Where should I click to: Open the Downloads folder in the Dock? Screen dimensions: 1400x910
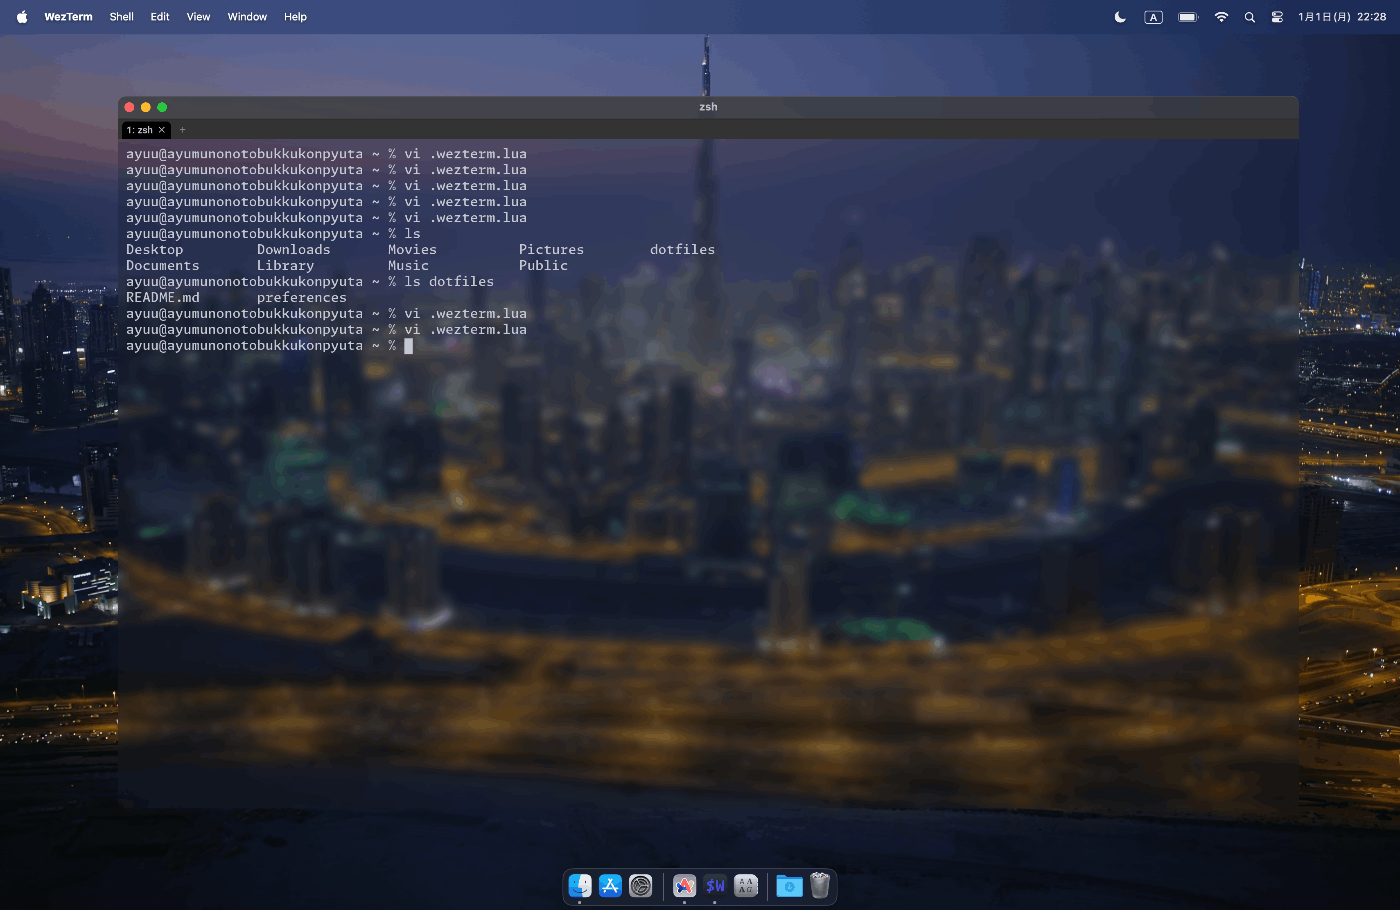point(789,886)
